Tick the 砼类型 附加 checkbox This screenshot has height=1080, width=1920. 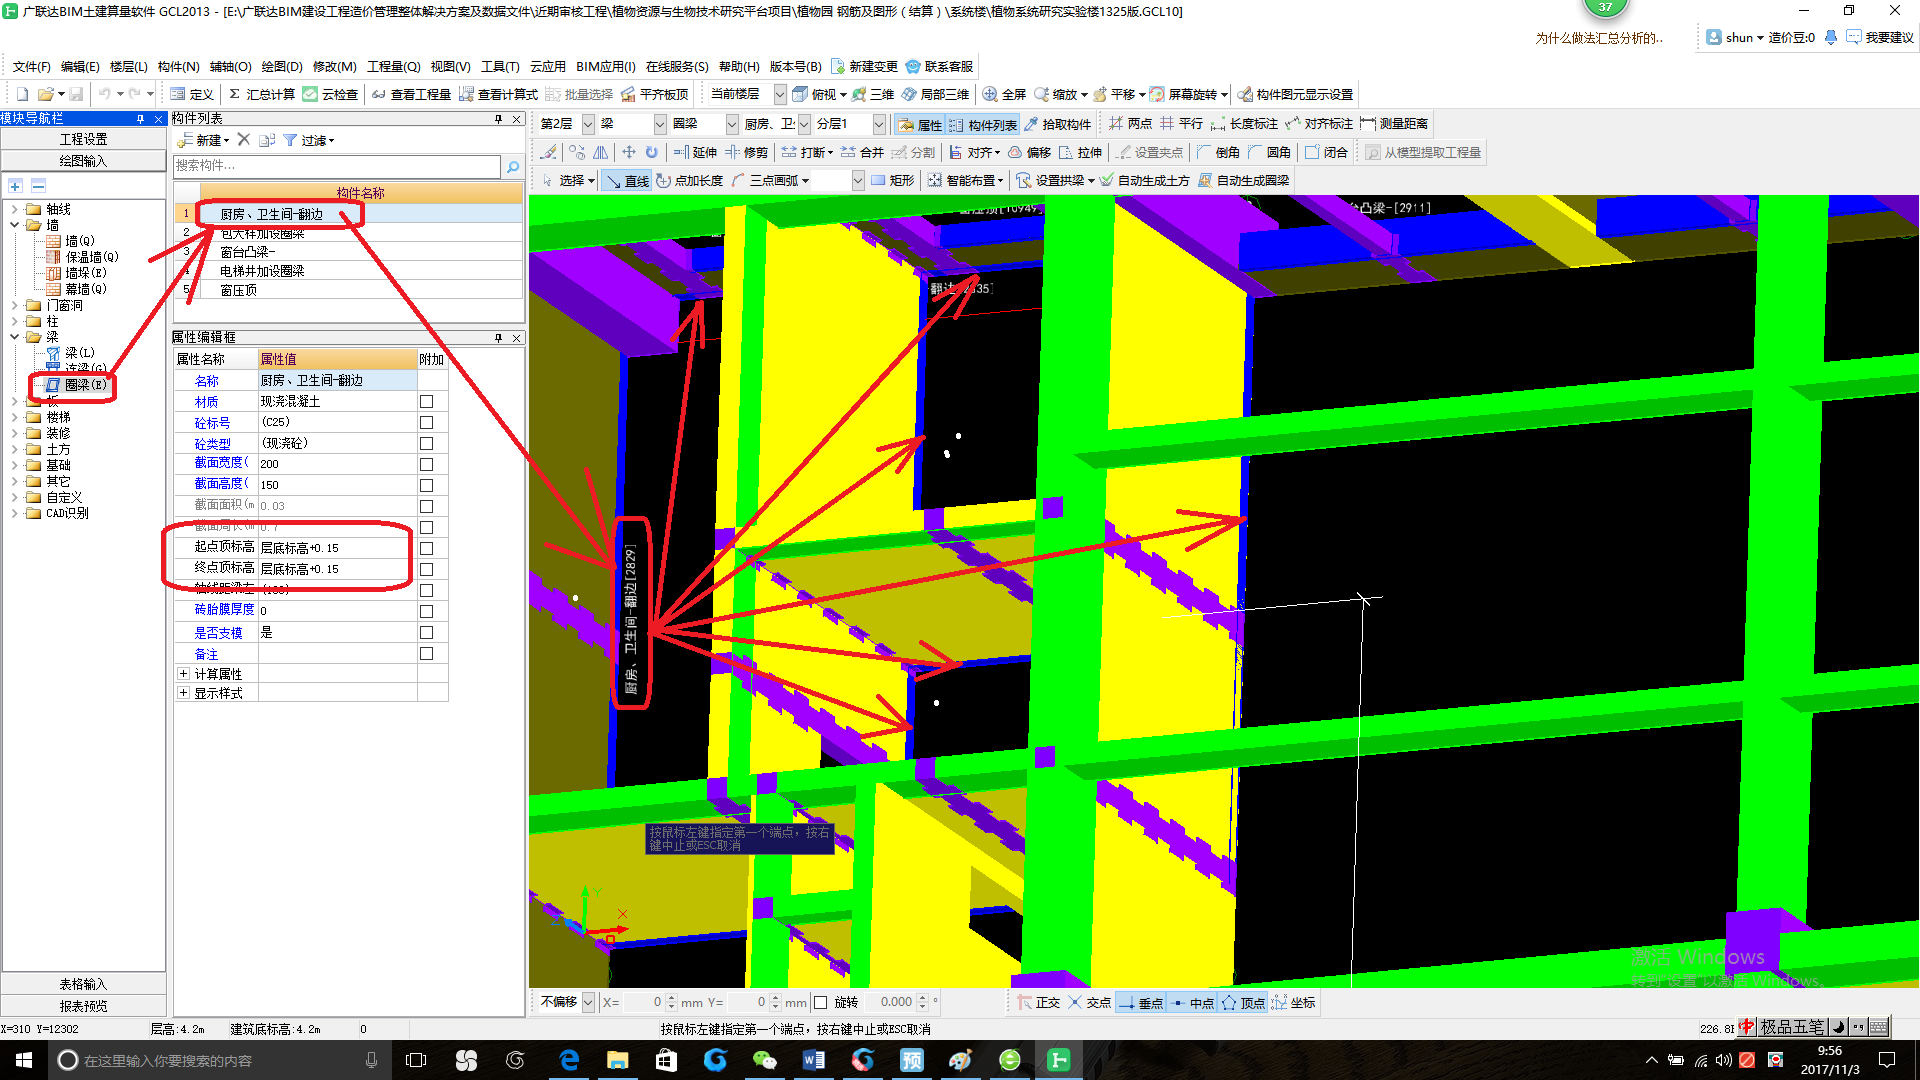click(x=426, y=444)
